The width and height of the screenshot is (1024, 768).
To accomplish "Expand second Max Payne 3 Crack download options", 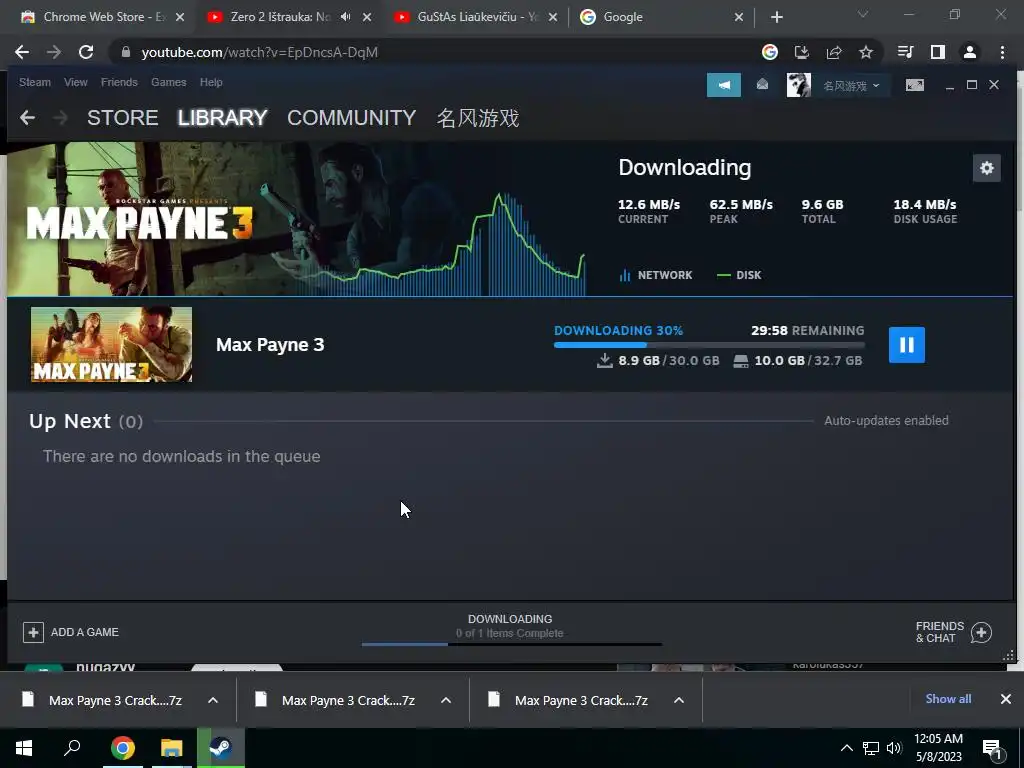I will tap(446, 700).
